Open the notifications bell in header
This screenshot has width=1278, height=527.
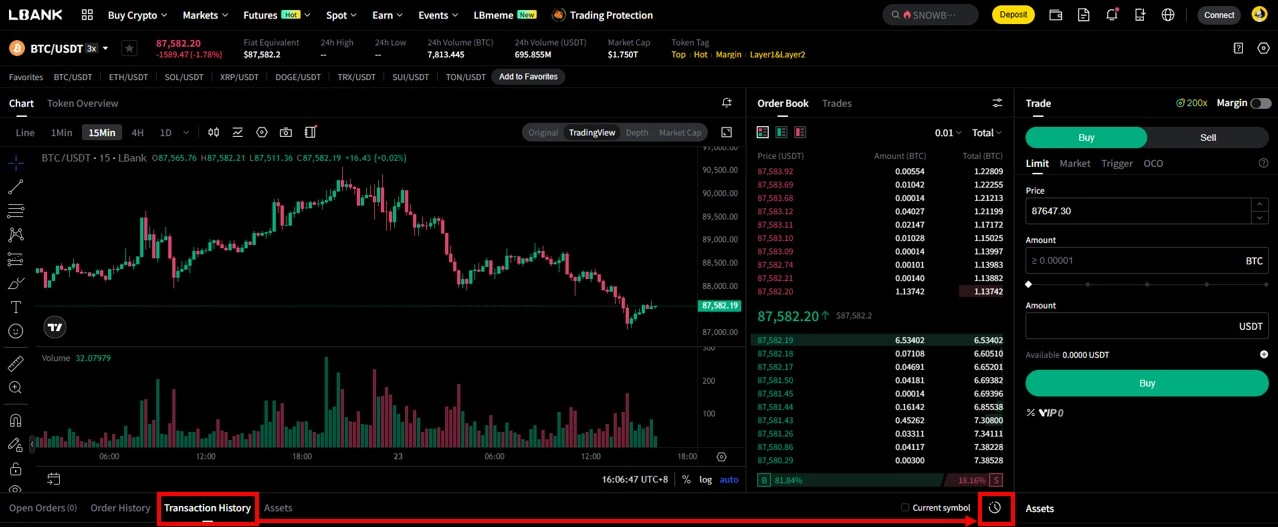coord(1112,15)
